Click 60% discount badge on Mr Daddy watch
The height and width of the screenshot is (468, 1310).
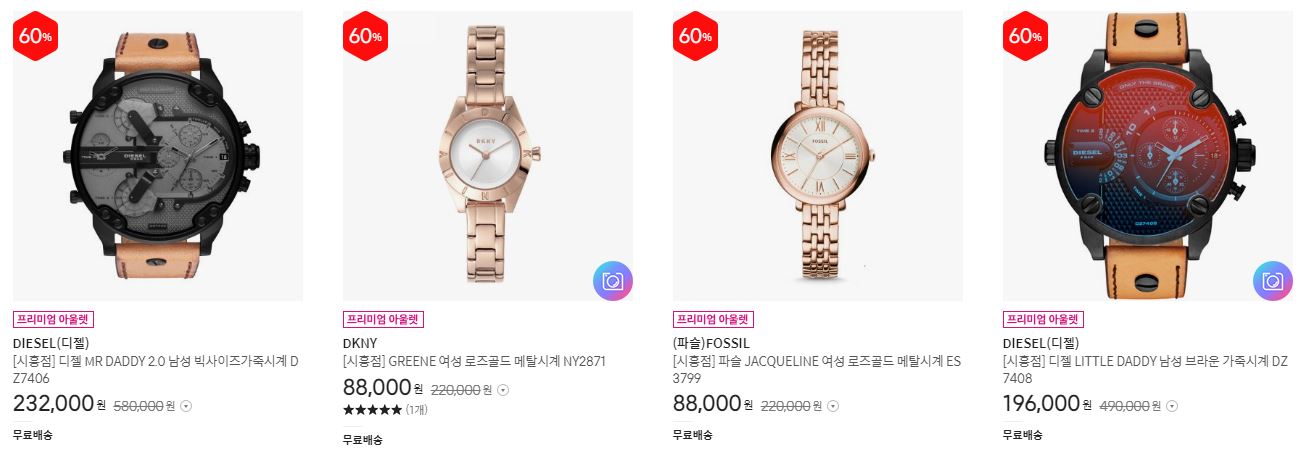(35, 36)
